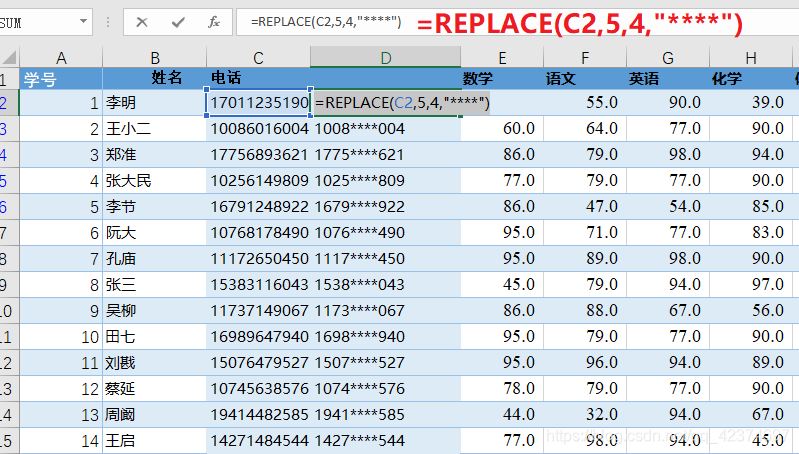Select masked number 1117****450

[386, 259]
